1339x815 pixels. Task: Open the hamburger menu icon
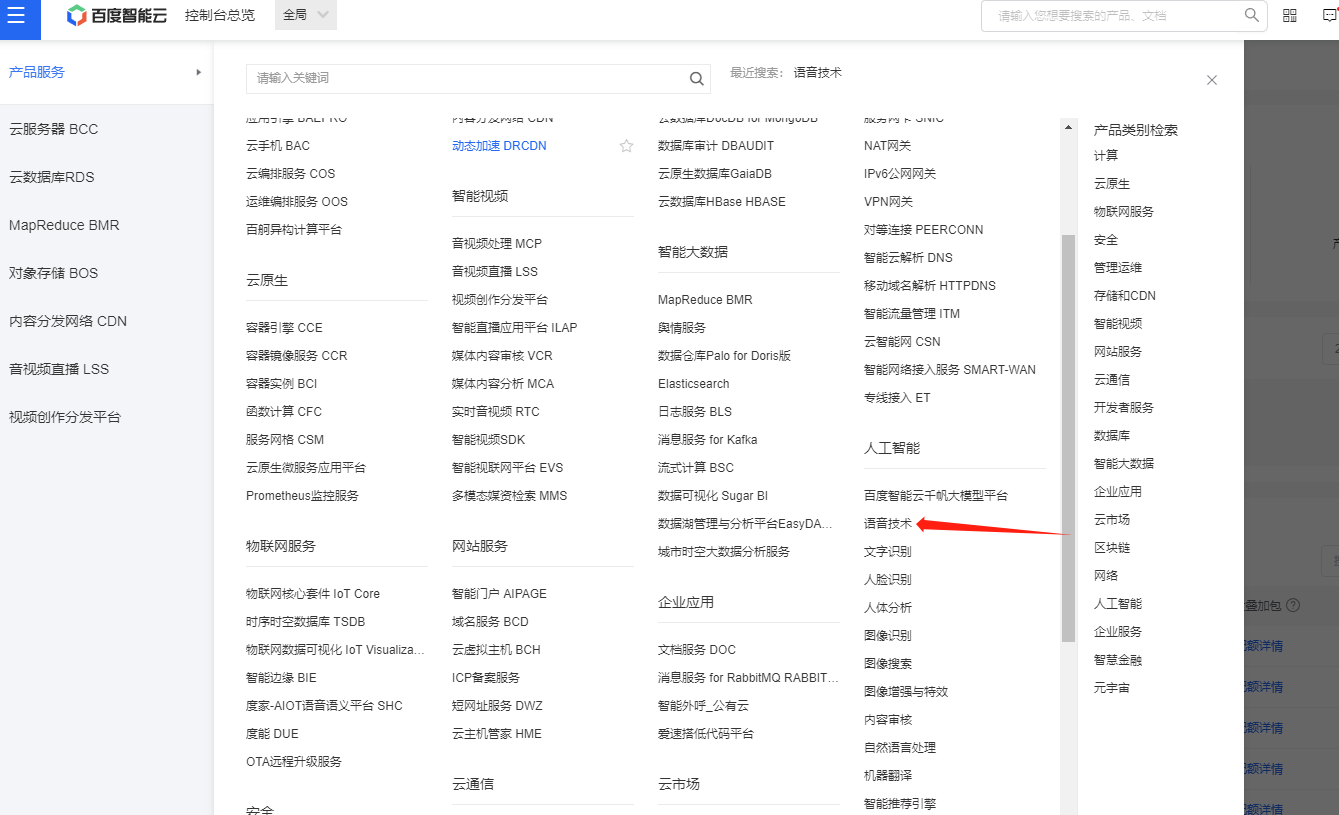click(x=16, y=16)
